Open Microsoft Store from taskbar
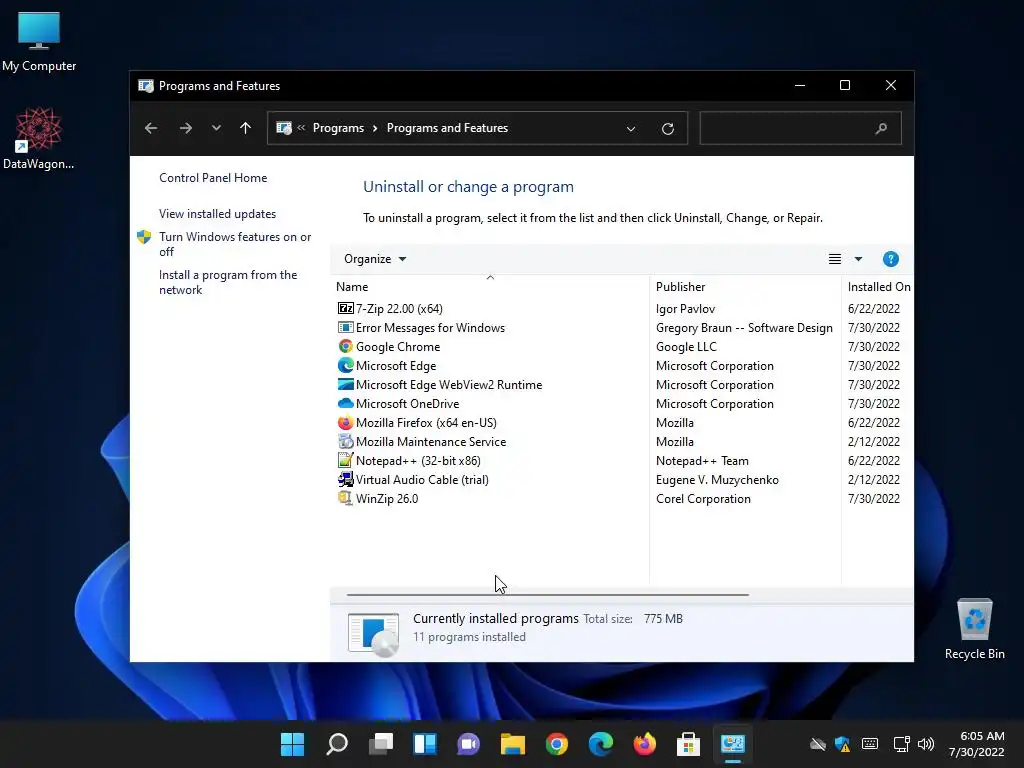The width and height of the screenshot is (1024, 768). (x=688, y=744)
